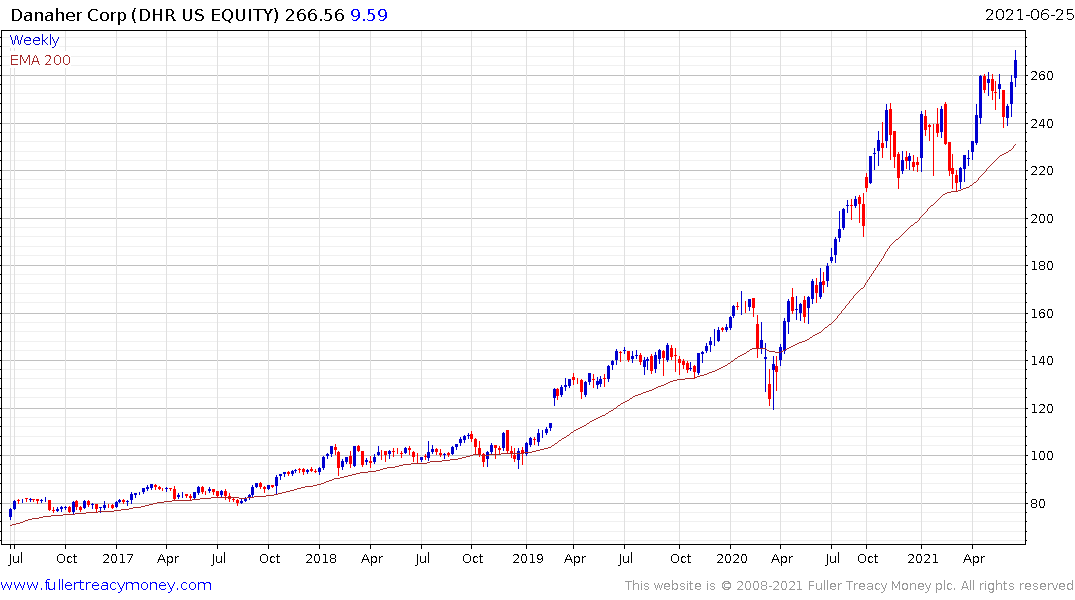Click the 2018 year label on time axis
The image size is (1075, 600).
point(321,558)
